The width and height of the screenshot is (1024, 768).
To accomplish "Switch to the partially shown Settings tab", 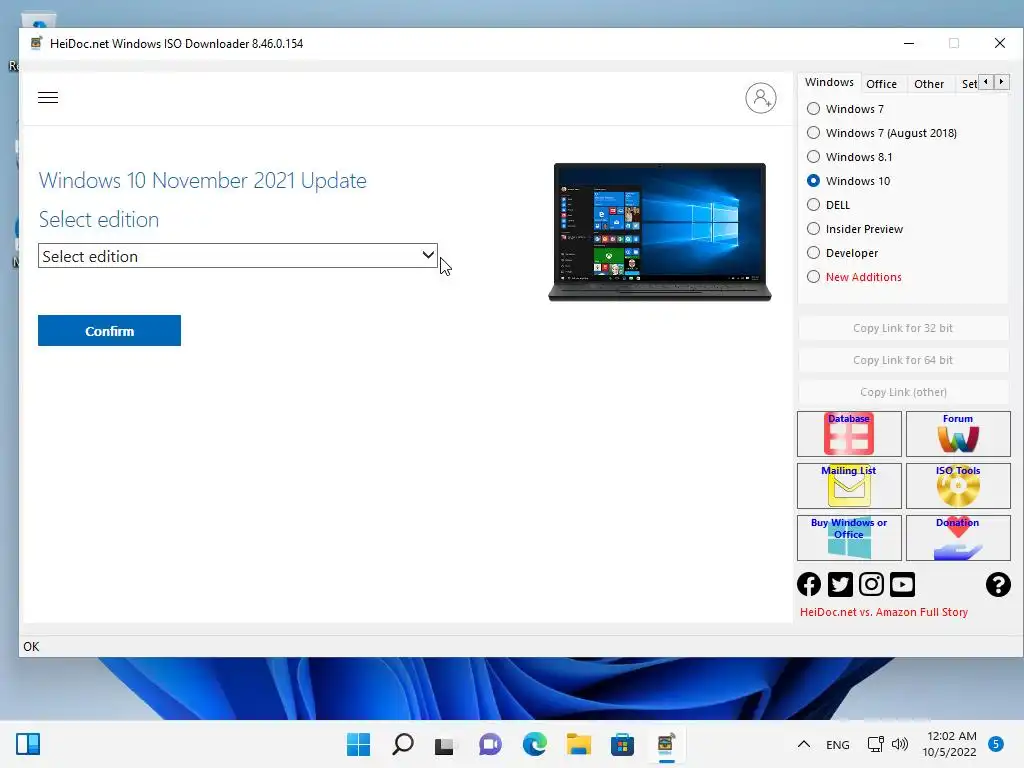I will 968,84.
